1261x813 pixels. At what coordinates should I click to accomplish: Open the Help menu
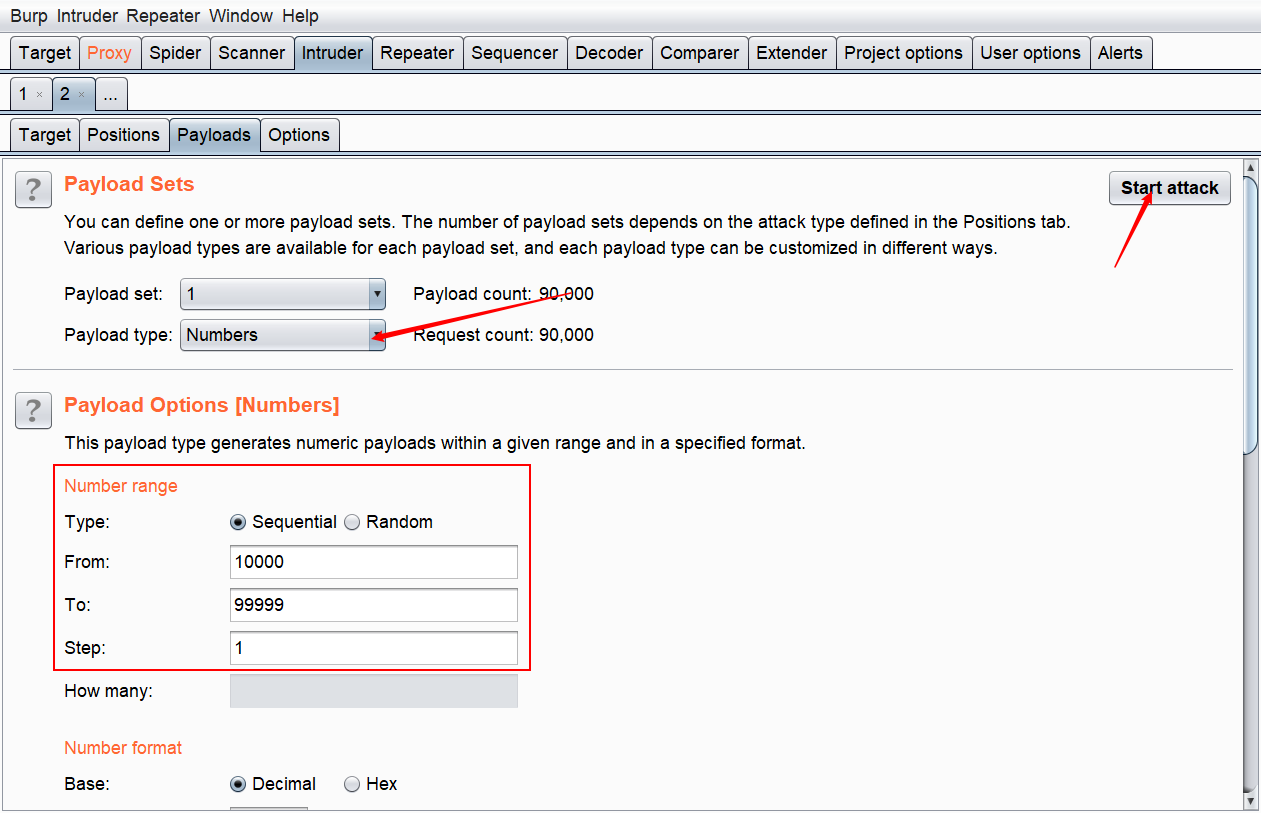[x=300, y=16]
